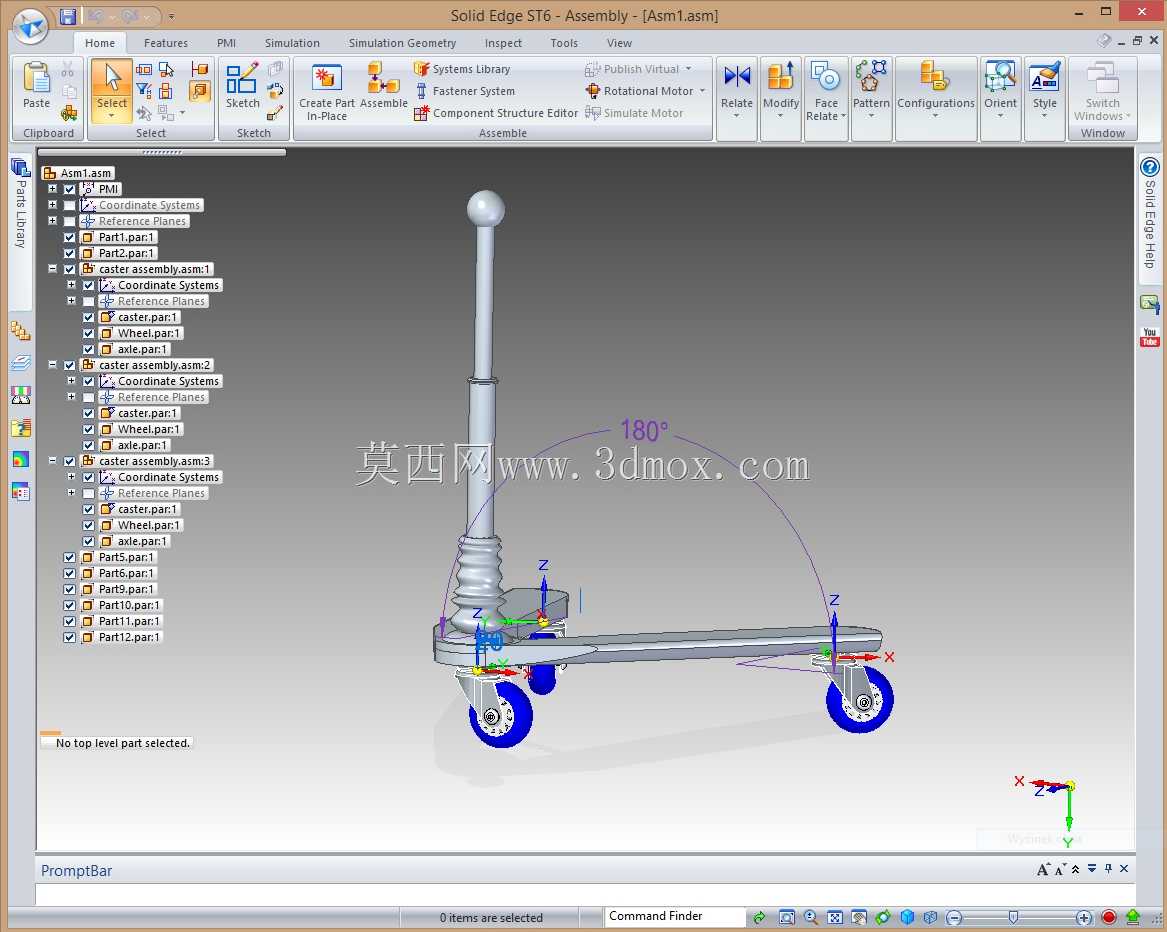Screen dimensions: 1167x932
Task: Open quick access toolbar customize dropdown
Action: click(x=171, y=16)
